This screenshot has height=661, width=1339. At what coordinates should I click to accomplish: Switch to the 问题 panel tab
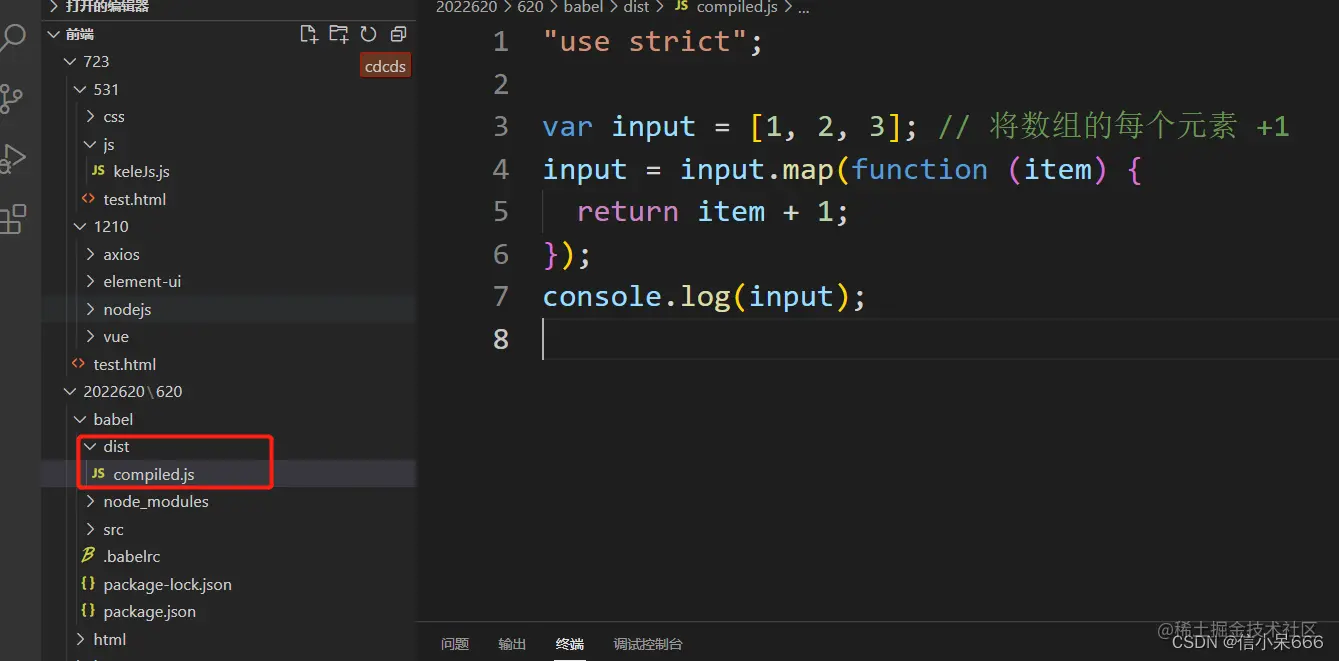point(455,644)
